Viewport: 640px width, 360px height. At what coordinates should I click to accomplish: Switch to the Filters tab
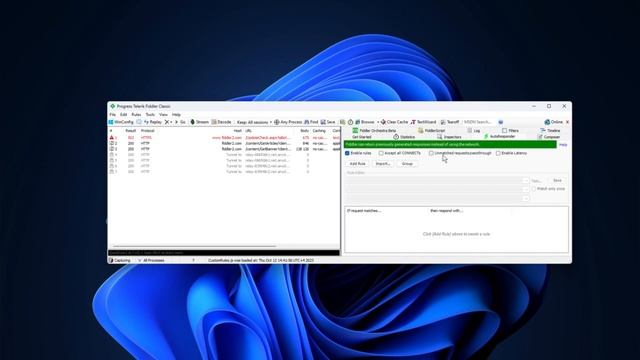point(510,131)
